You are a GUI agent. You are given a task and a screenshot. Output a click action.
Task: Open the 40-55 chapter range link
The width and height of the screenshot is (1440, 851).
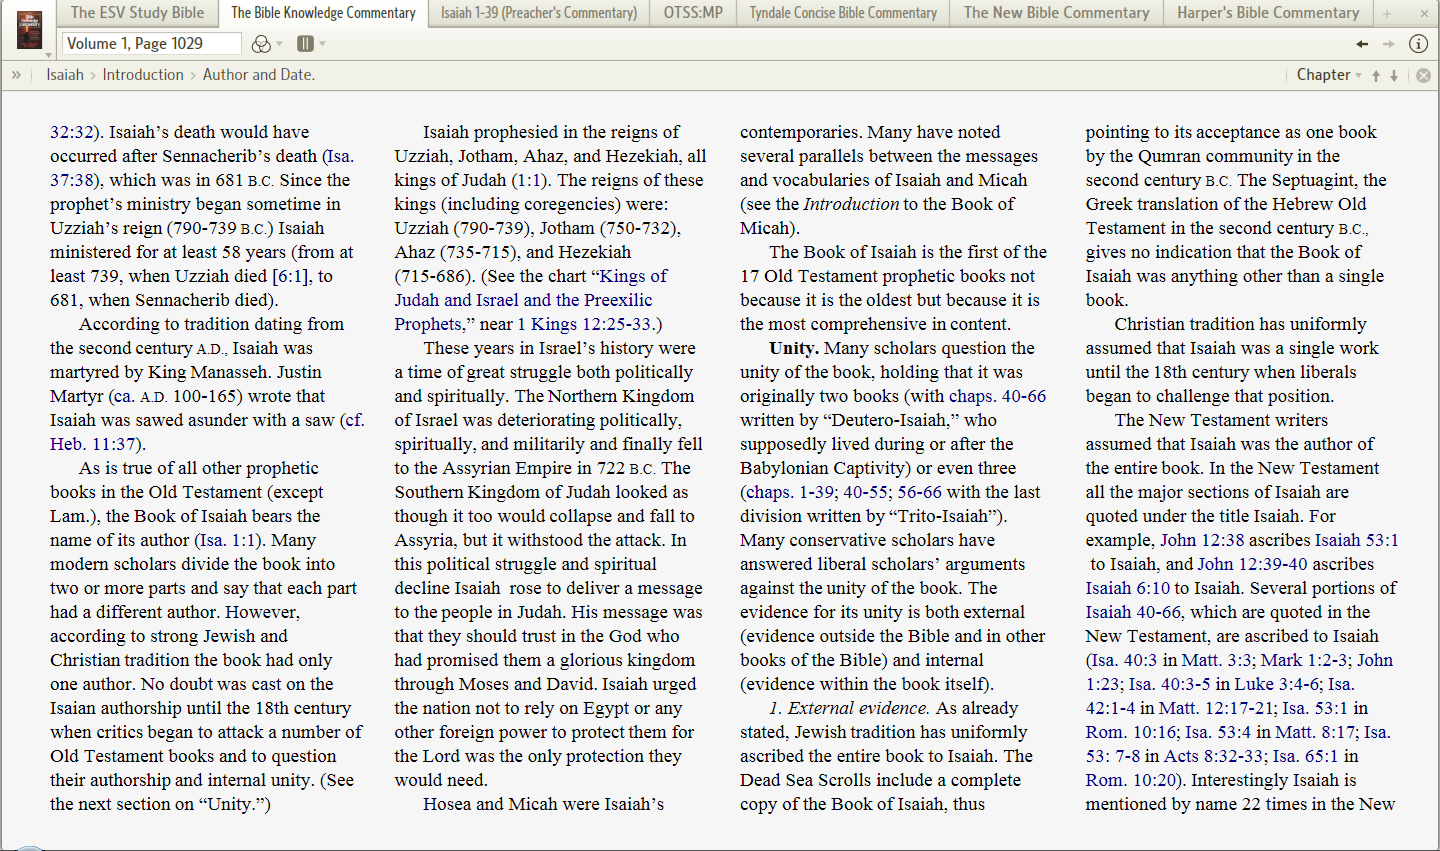(x=865, y=492)
